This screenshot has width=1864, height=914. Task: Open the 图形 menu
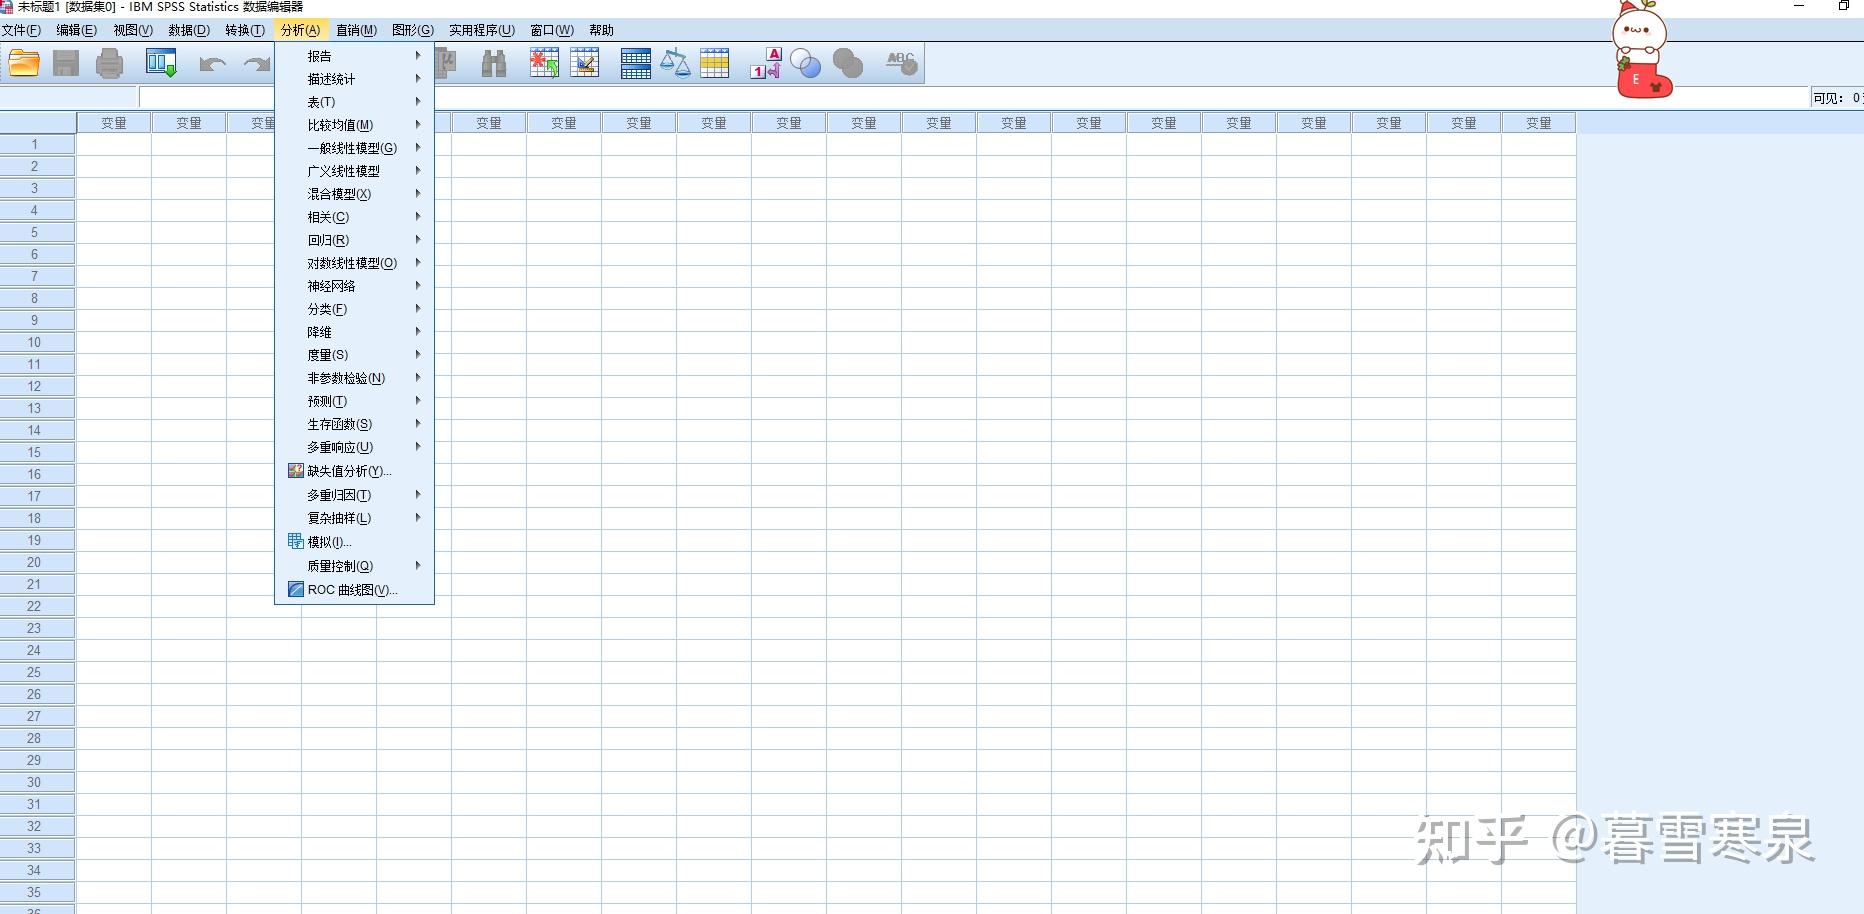(410, 30)
